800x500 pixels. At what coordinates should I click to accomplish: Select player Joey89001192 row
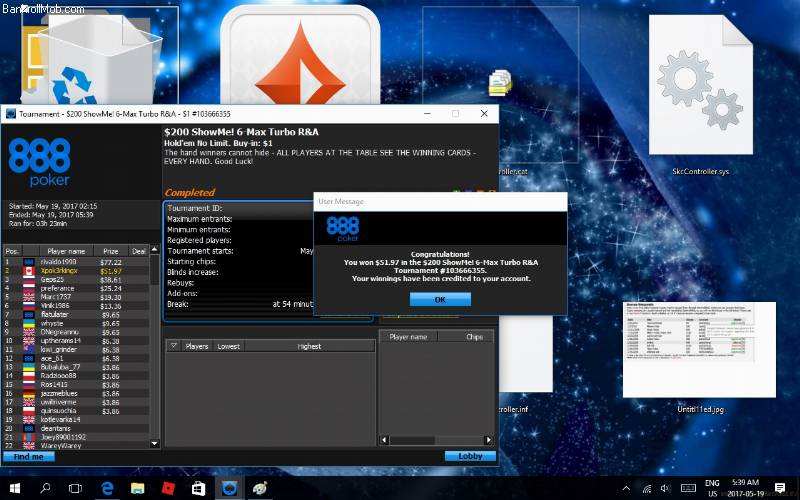point(77,437)
